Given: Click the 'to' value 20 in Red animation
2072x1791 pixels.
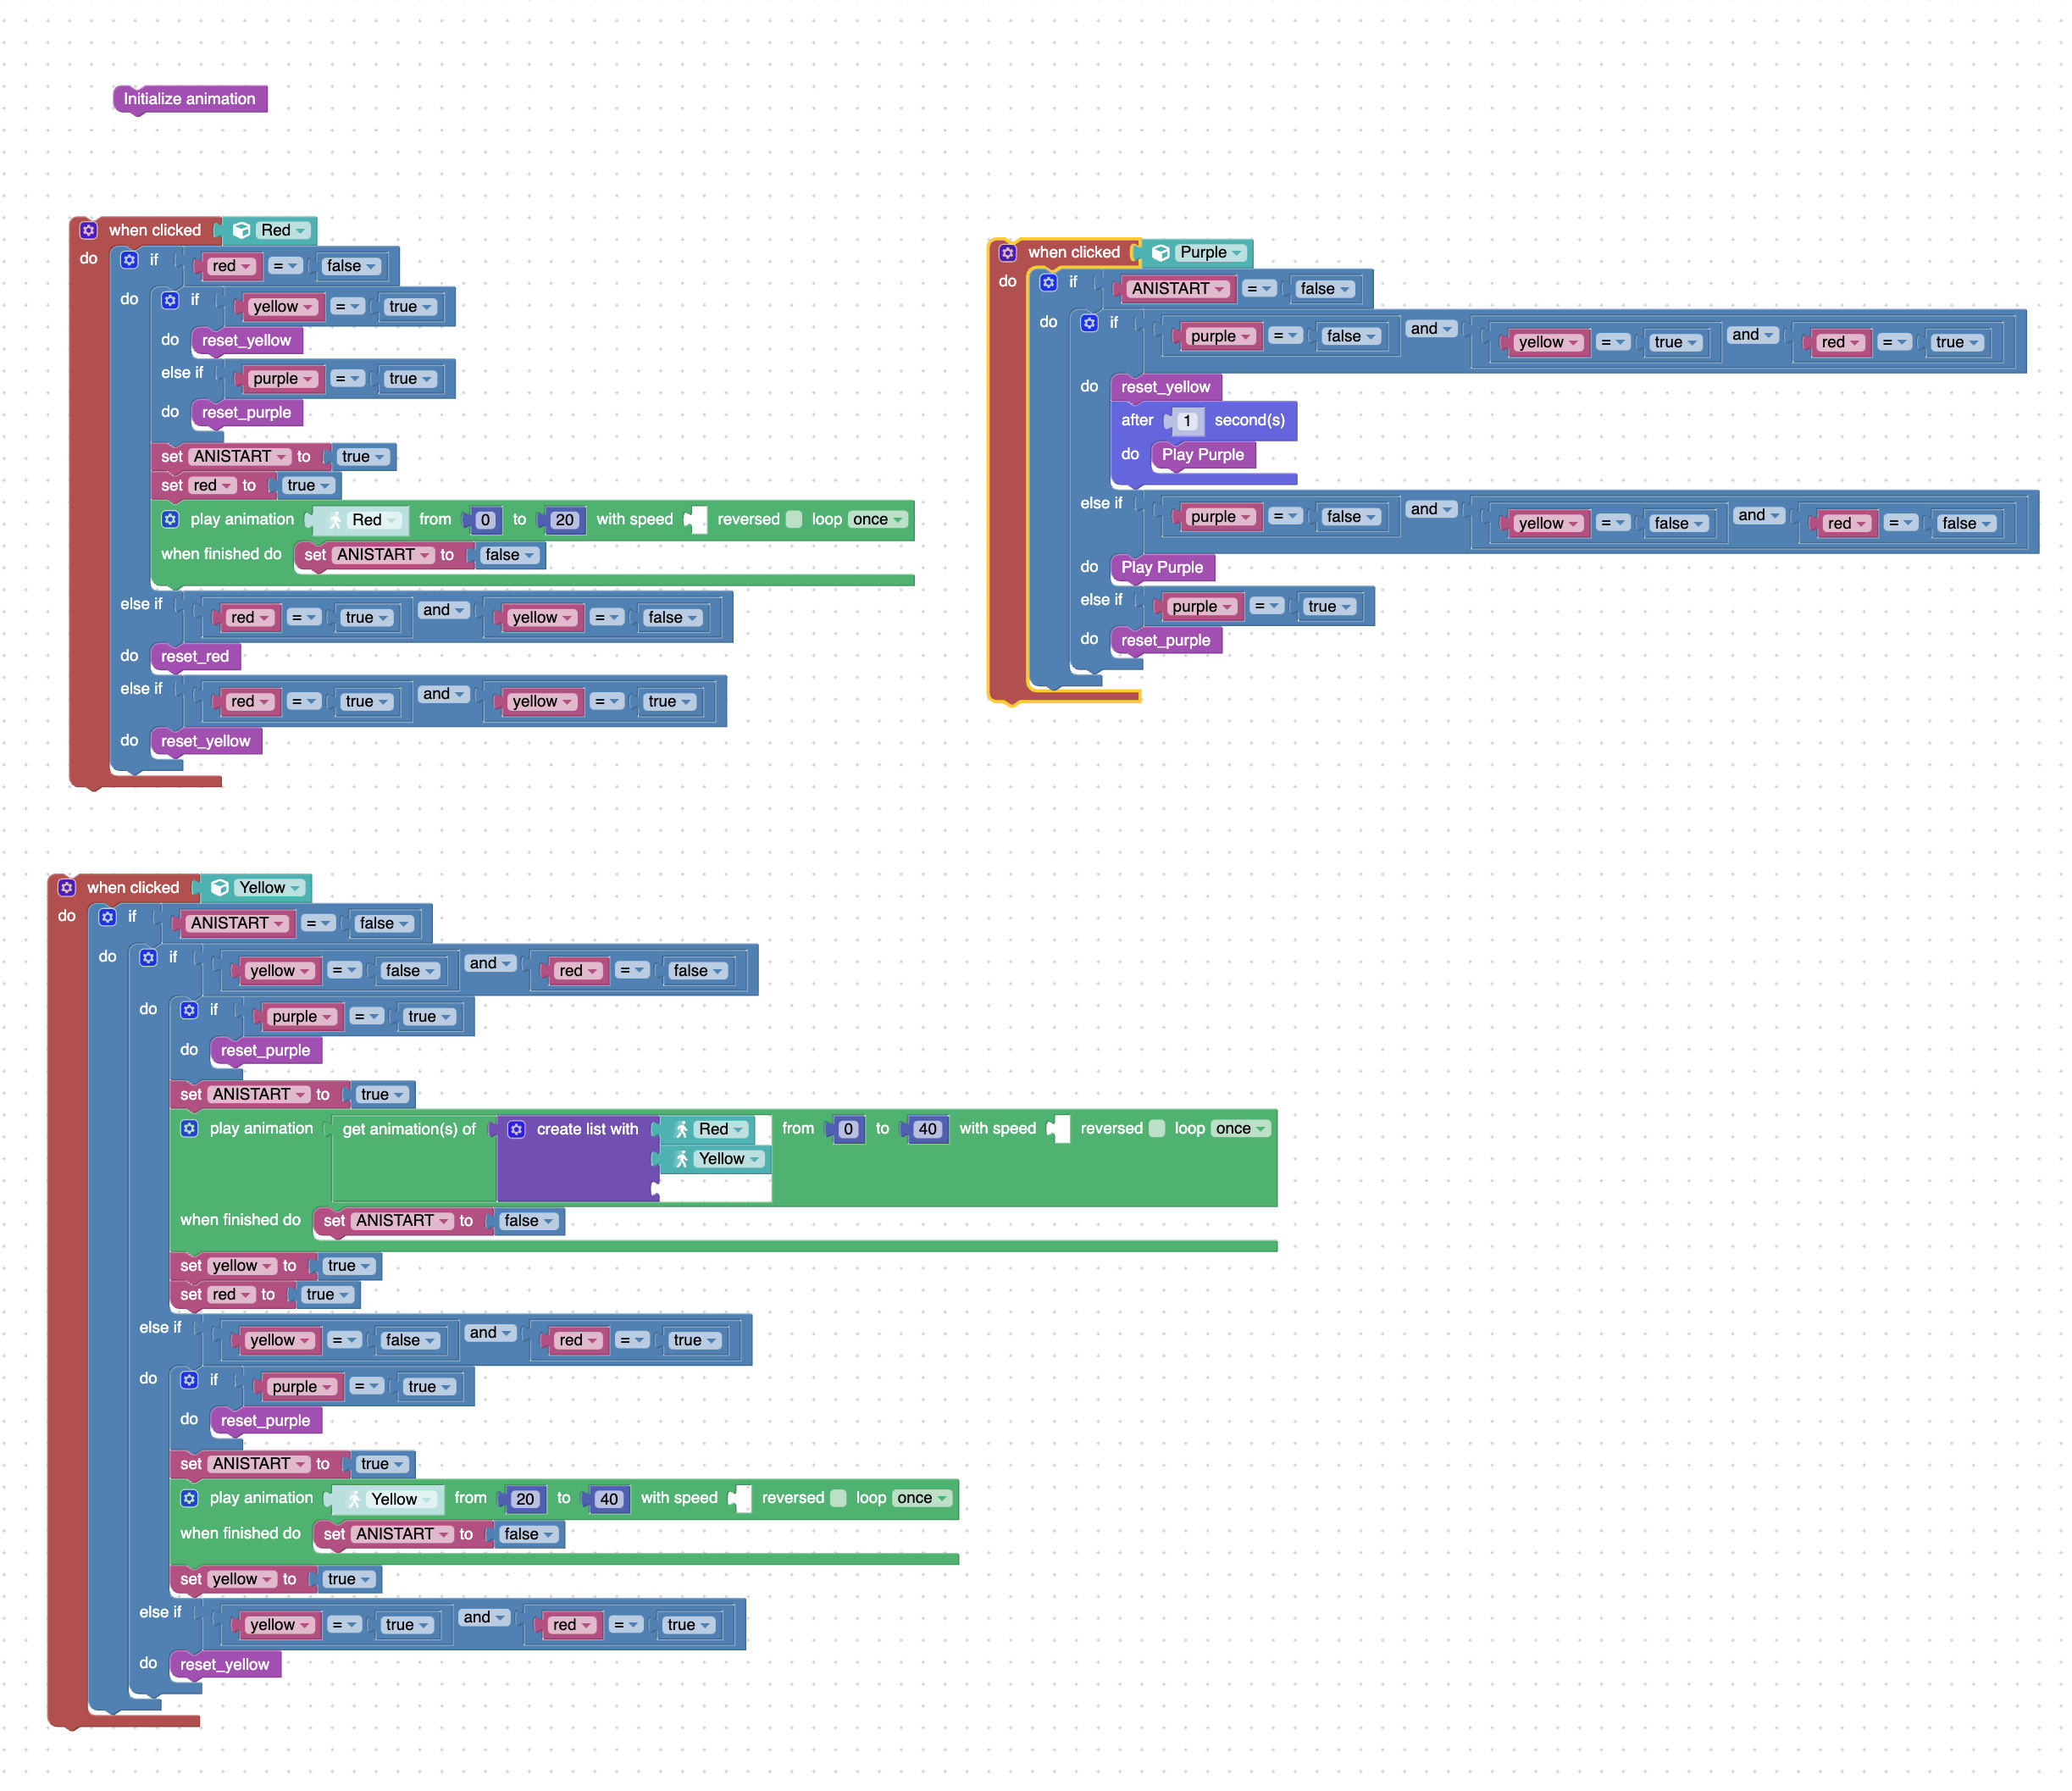Looking at the screenshot, I should coord(565,520).
